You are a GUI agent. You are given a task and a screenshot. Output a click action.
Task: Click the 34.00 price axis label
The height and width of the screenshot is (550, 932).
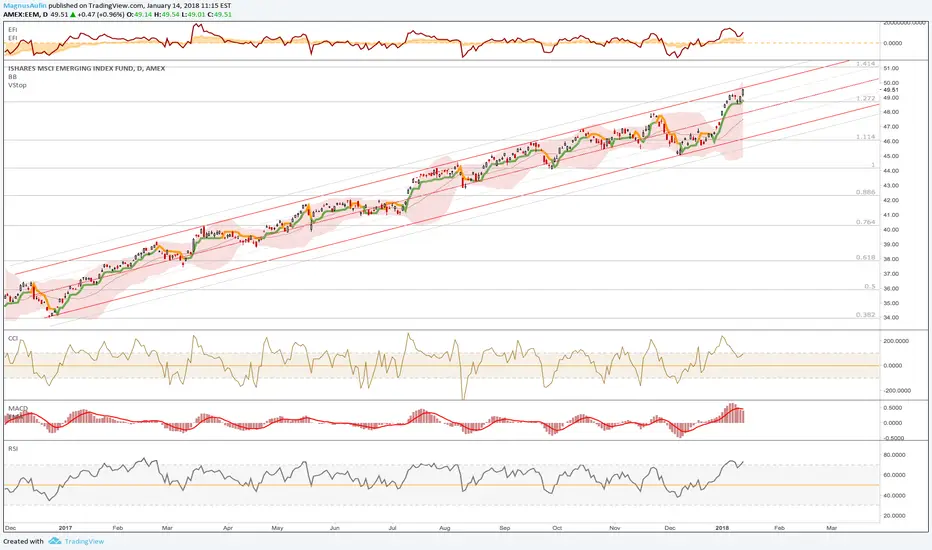point(891,318)
